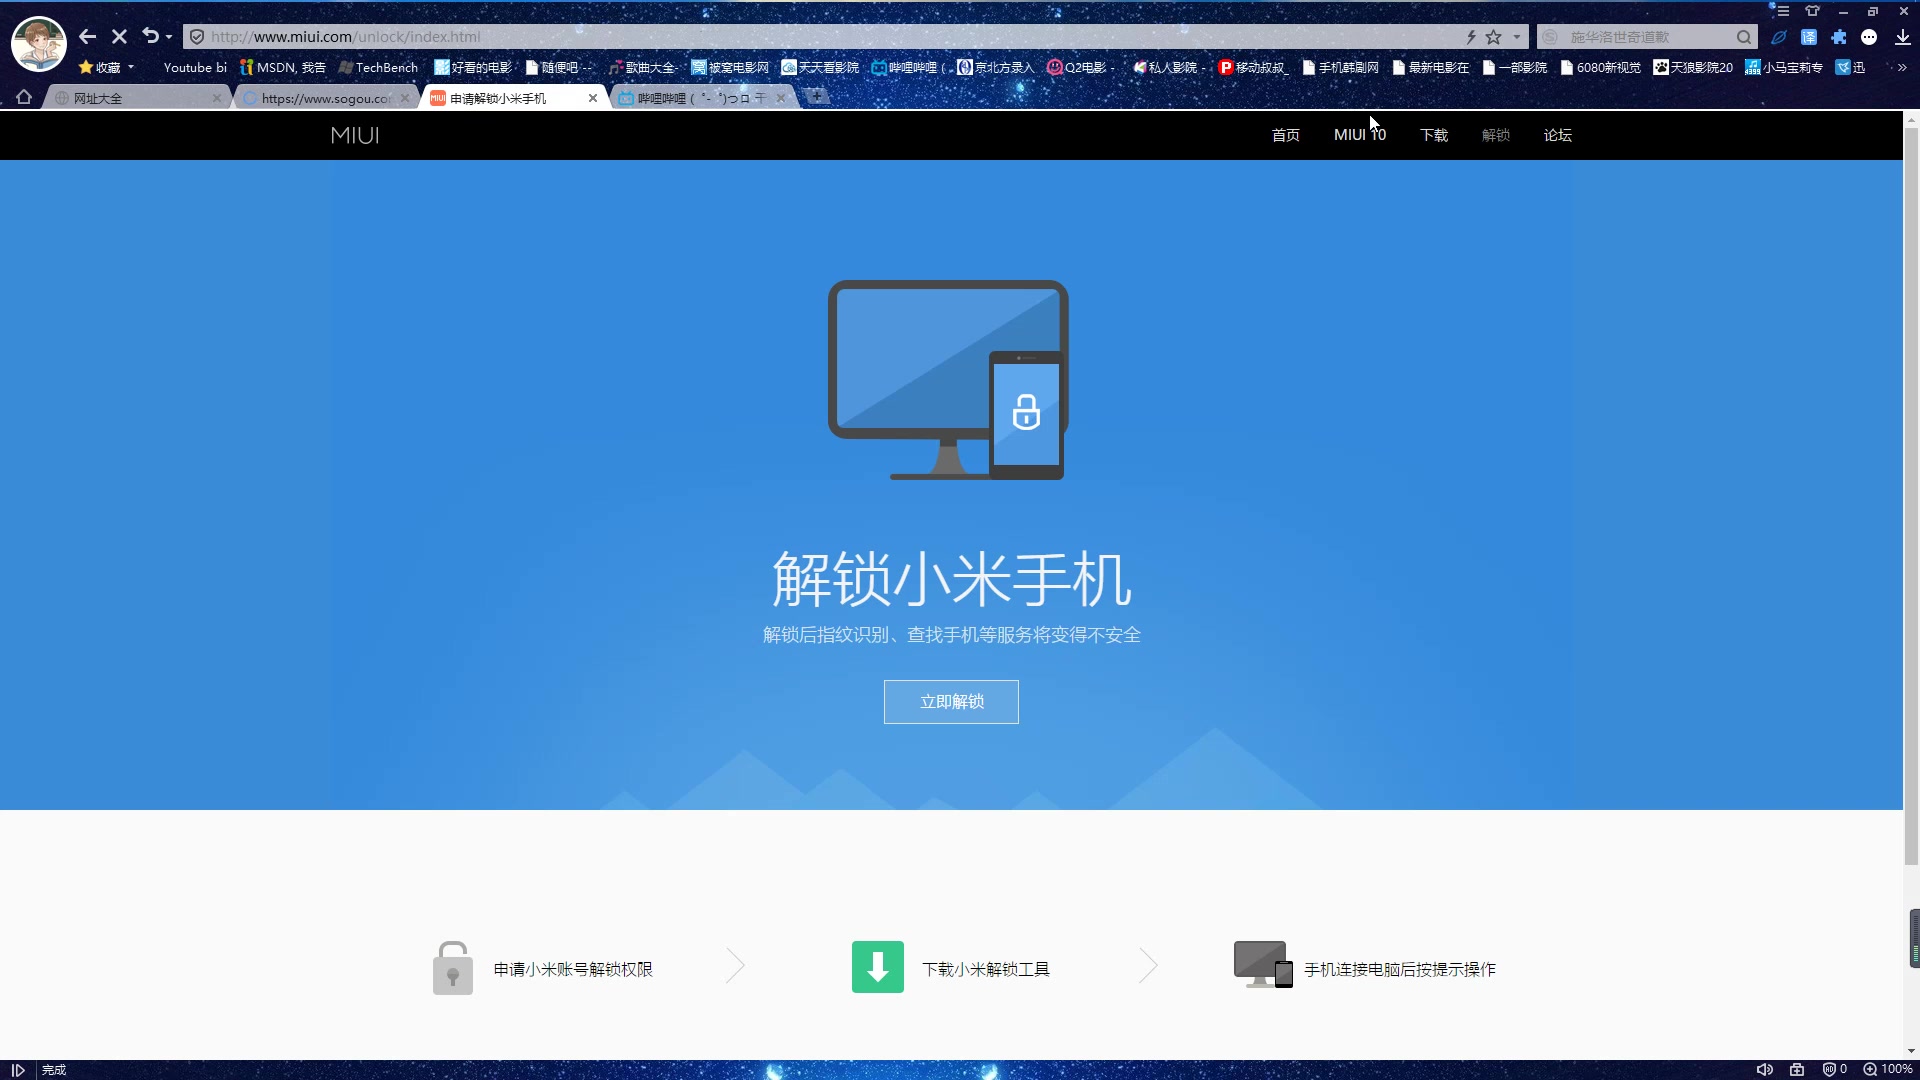Click the 立即解锁 button
The image size is (1920, 1080).
(951, 702)
